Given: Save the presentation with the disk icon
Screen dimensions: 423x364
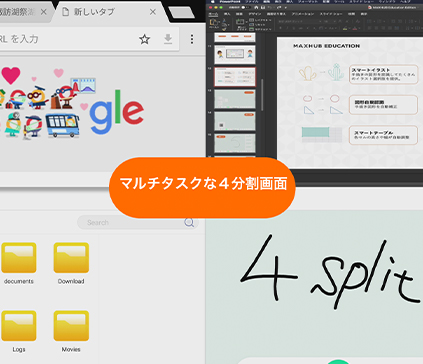Looking at the screenshot, I should point(263,7).
